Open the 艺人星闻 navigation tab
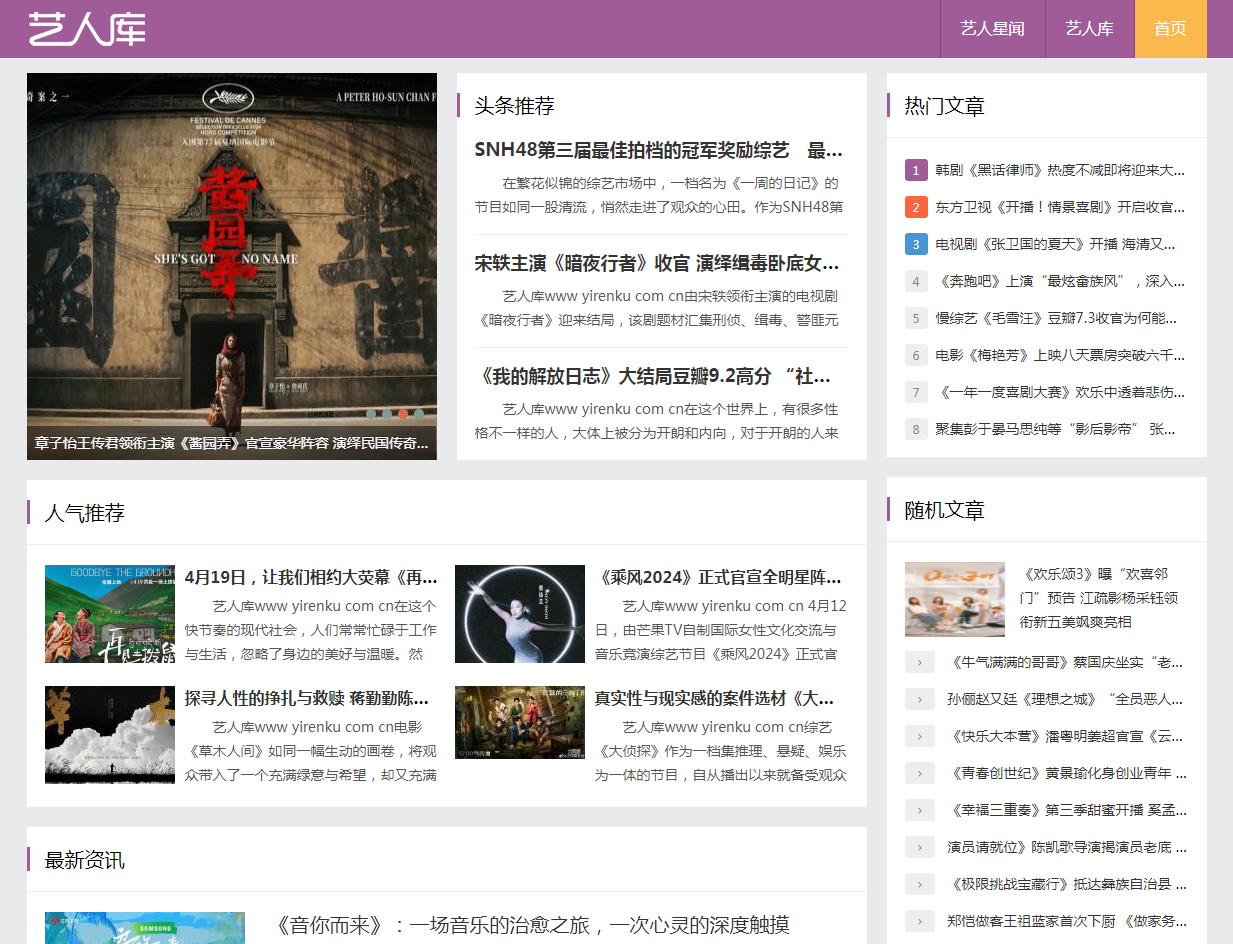The image size is (1233, 944). click(992, 29)
